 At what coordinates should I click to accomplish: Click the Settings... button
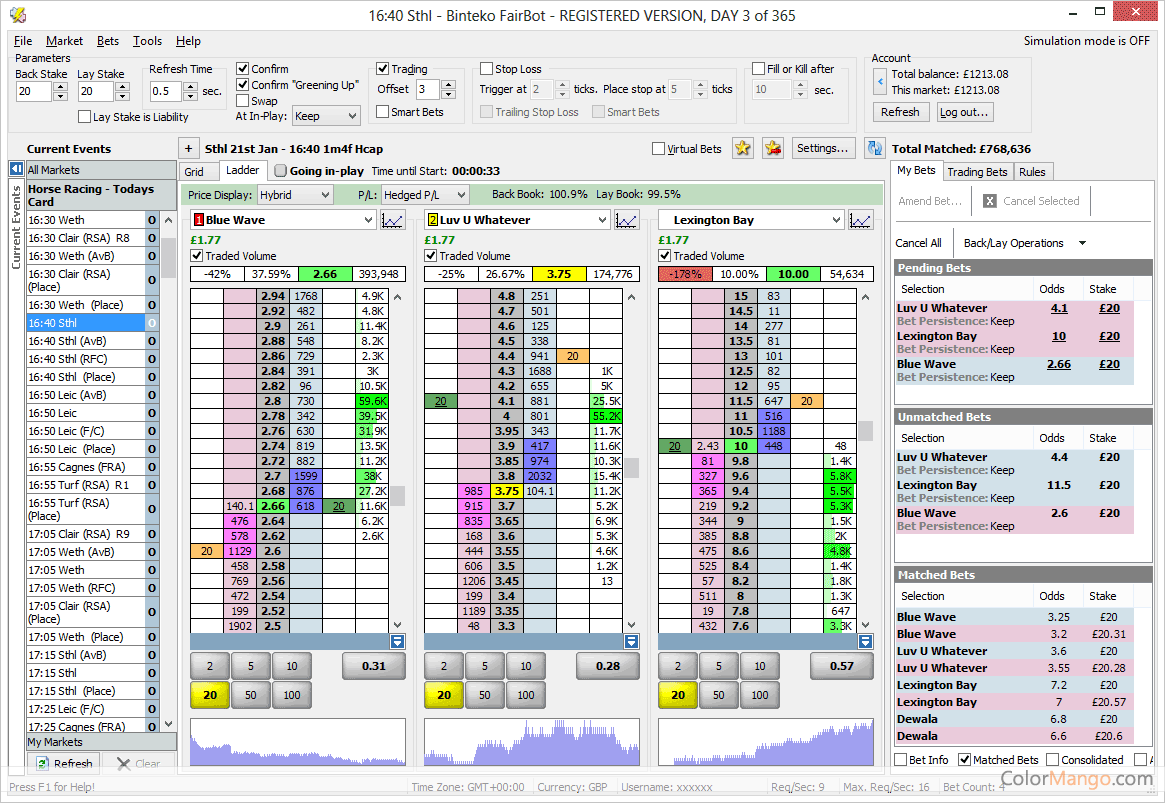tap(824, 148)
